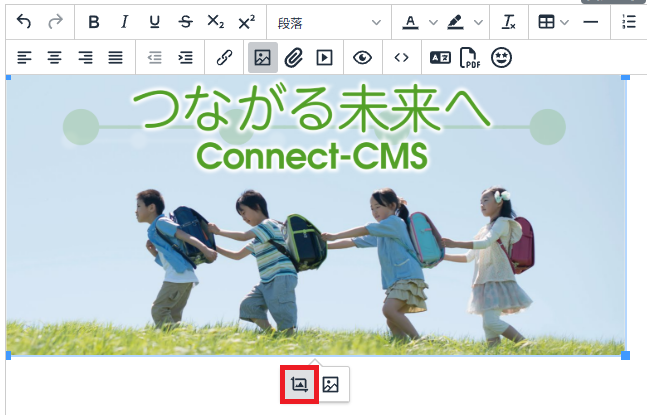Click the bottom-right image resize handle

coord(626,355)
